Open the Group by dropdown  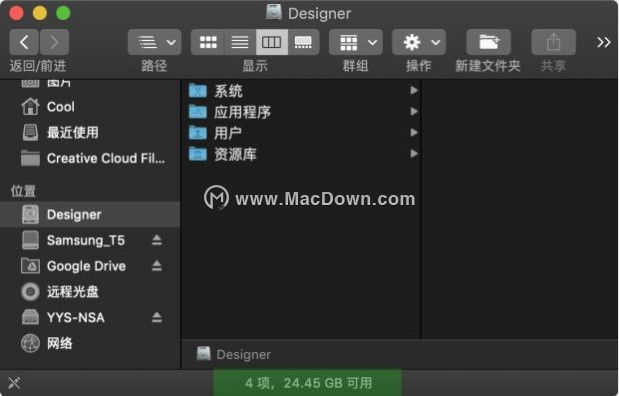point(356,42)
